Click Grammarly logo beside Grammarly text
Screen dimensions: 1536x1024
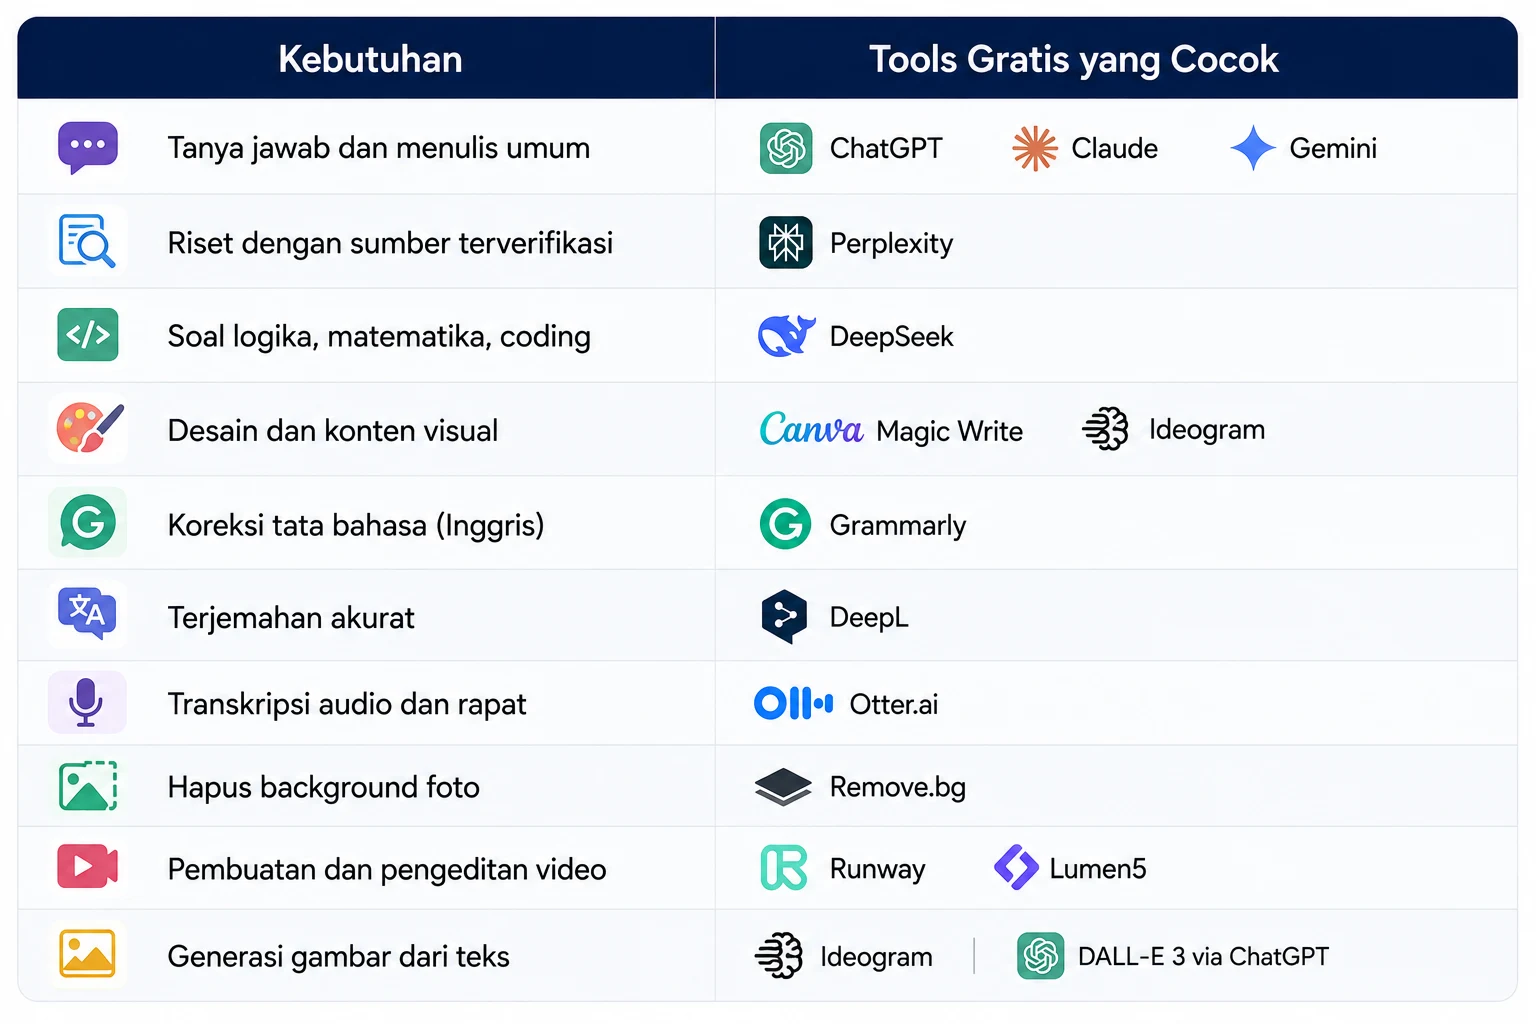point(786,524)
